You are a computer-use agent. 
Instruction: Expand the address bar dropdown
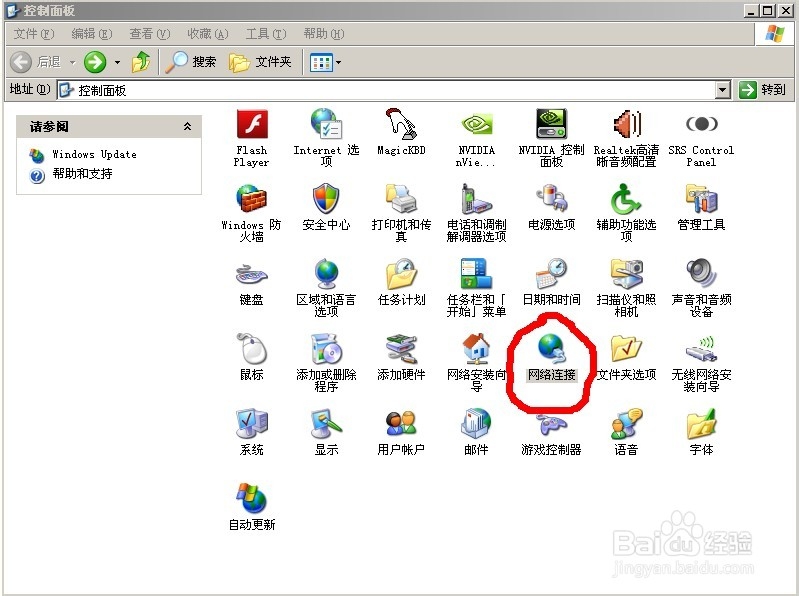pyautogui.click(x=723, y=90)
